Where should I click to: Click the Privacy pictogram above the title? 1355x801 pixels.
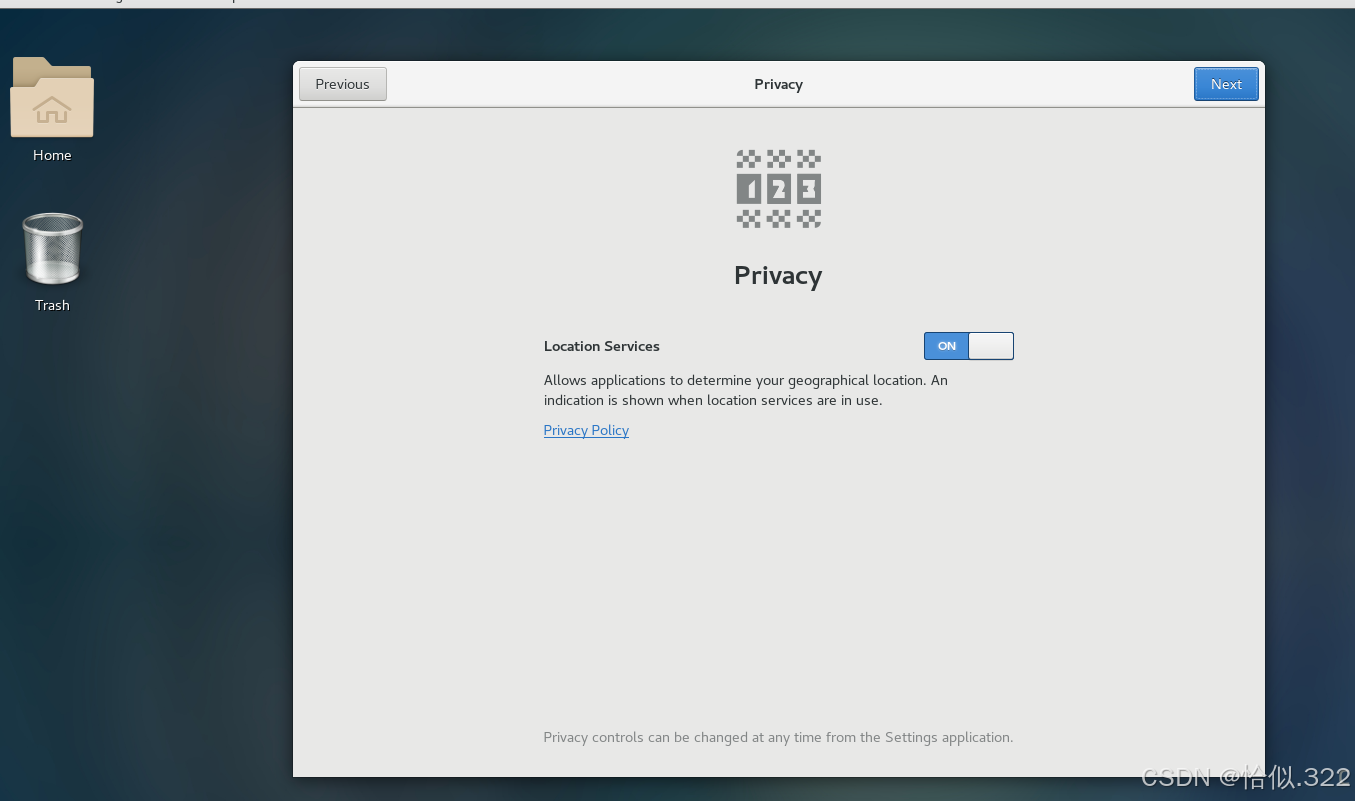778,188
